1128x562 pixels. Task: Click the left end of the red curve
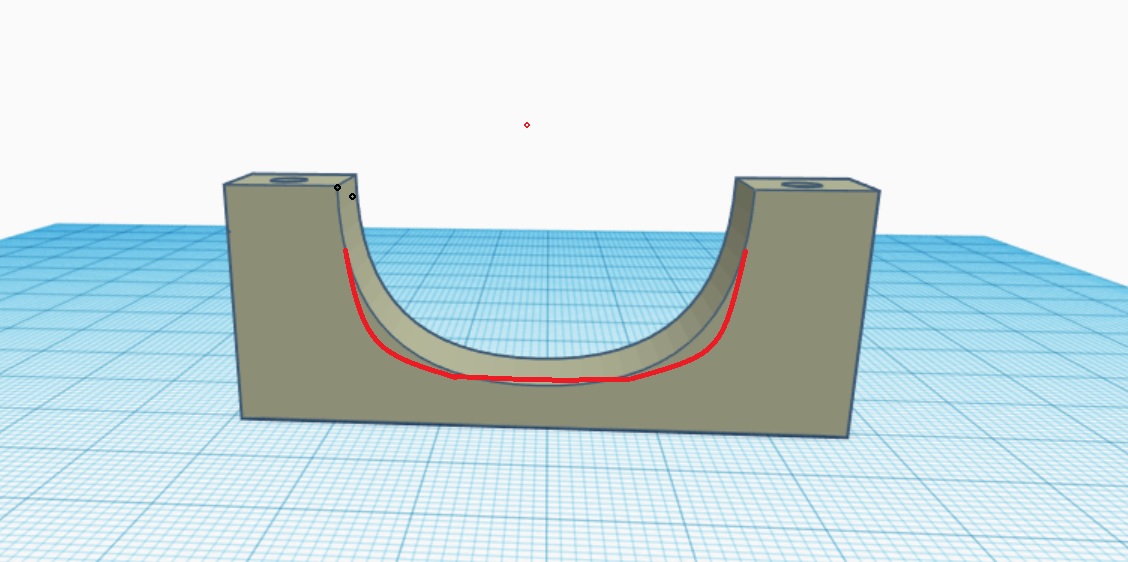click(x=346, y=252)
